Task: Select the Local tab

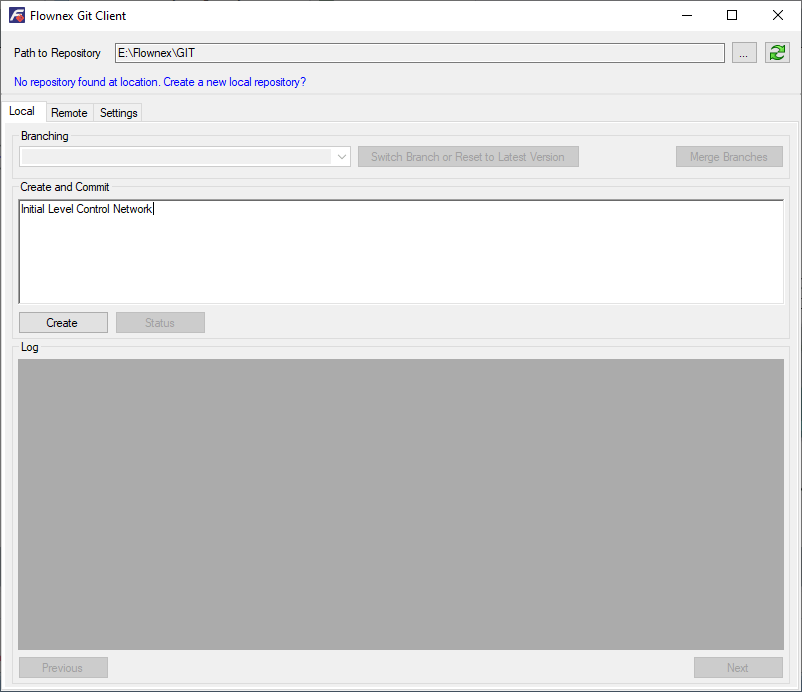Action: [x=22, y=111]
